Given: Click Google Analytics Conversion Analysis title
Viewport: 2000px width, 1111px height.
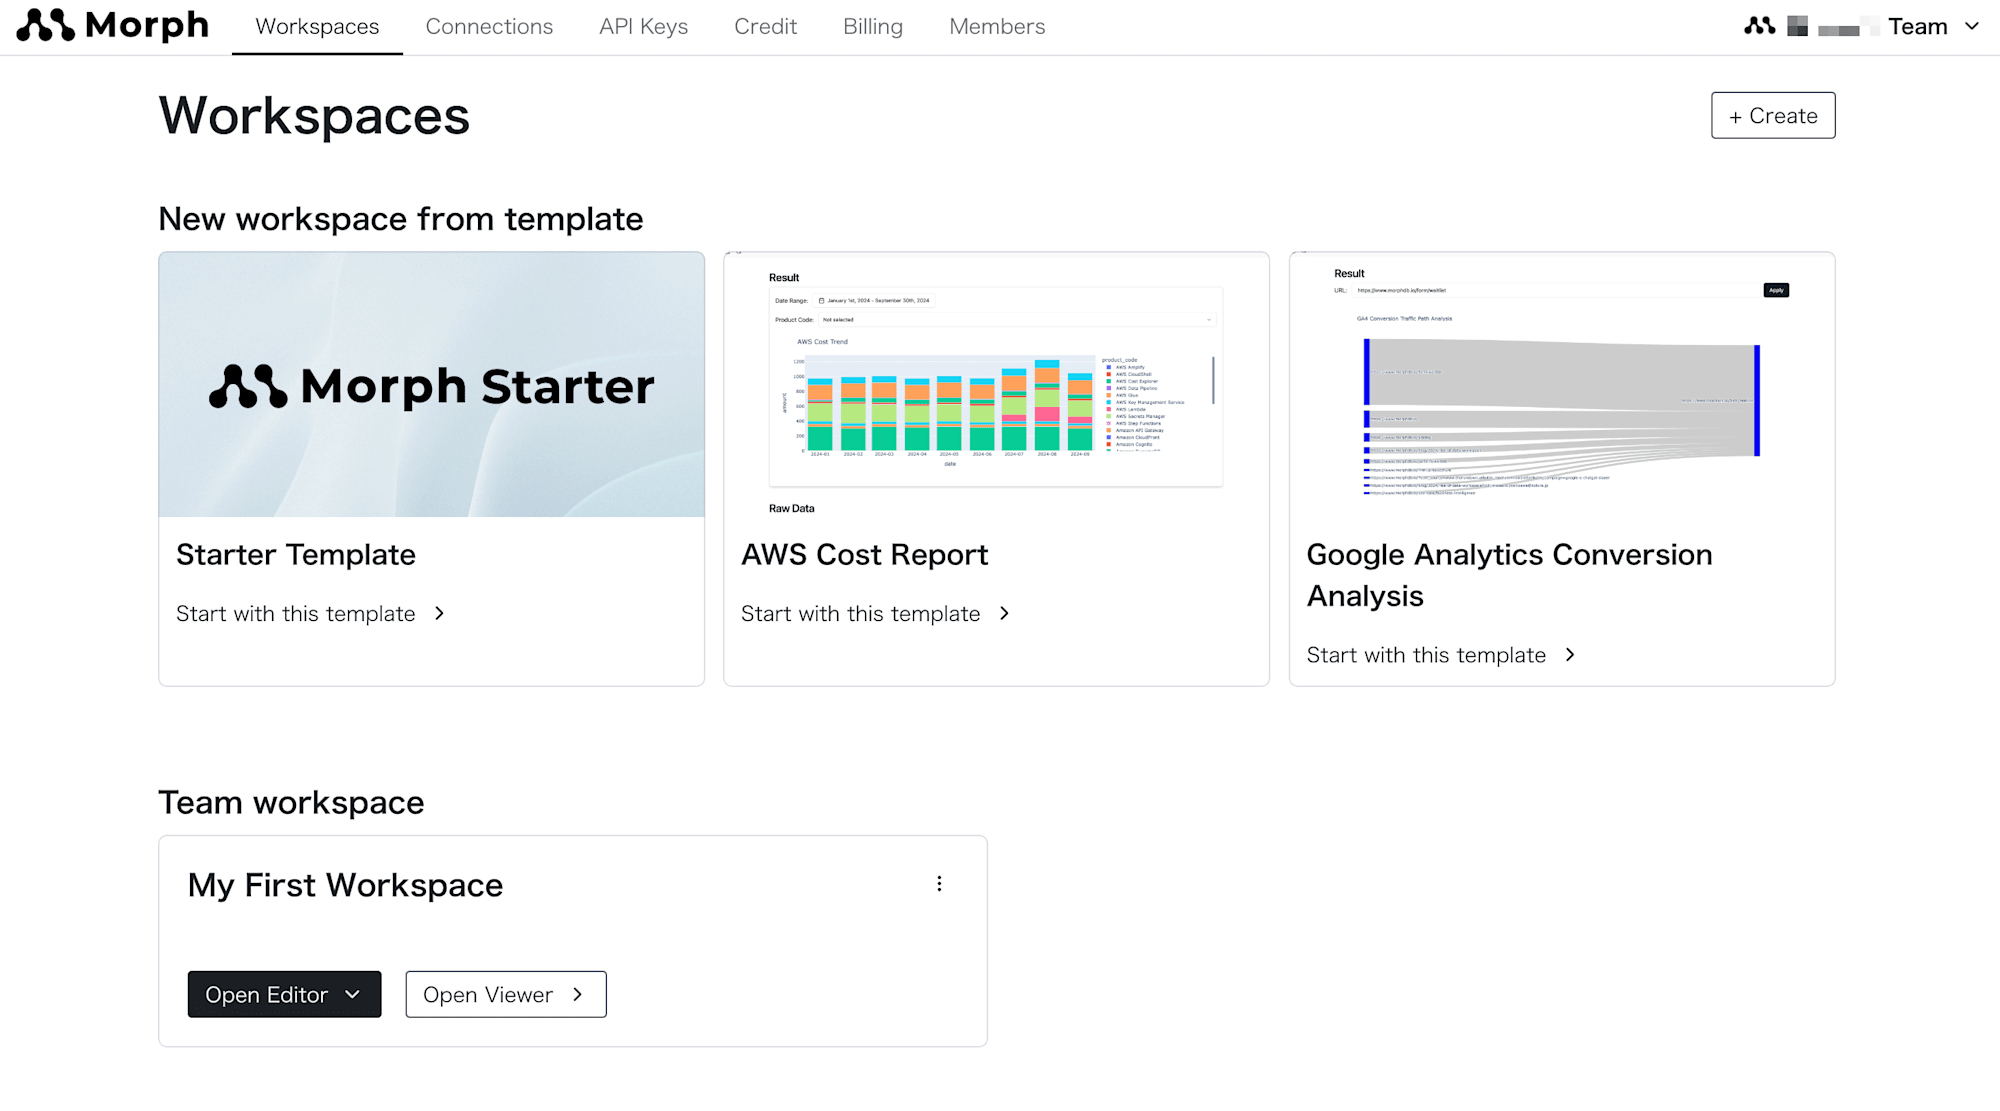Looking at the screenshot, I should [x=1509, y=575].
